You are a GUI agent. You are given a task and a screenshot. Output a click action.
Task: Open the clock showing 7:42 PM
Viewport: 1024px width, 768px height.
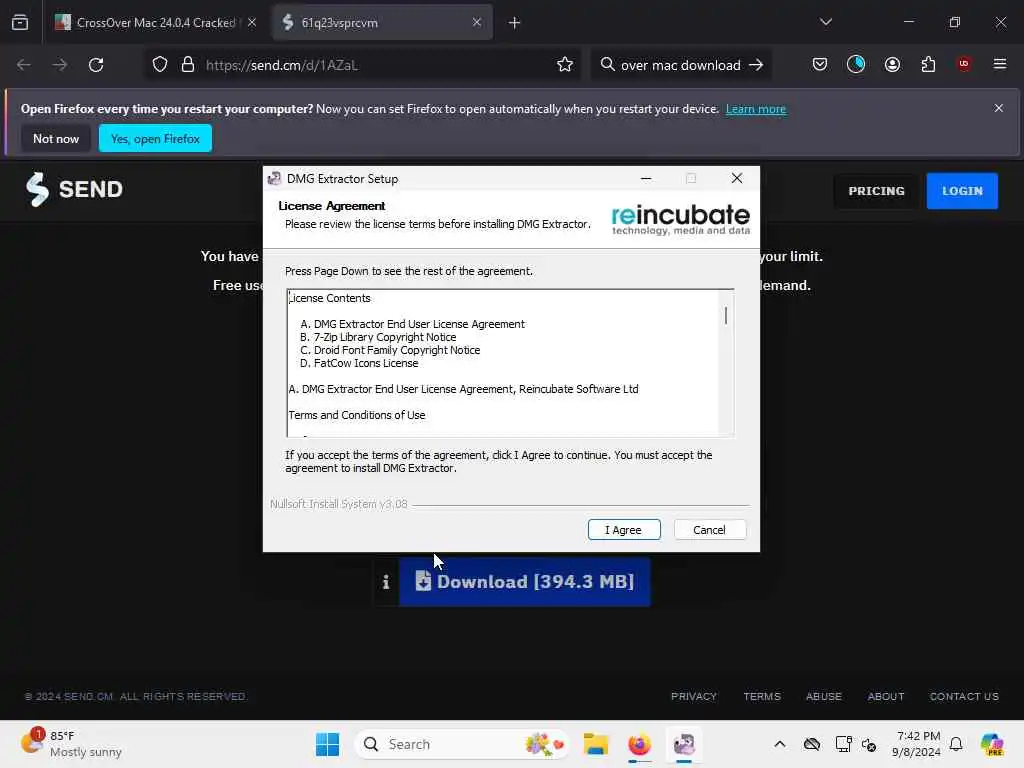click(x=918, y=744)
